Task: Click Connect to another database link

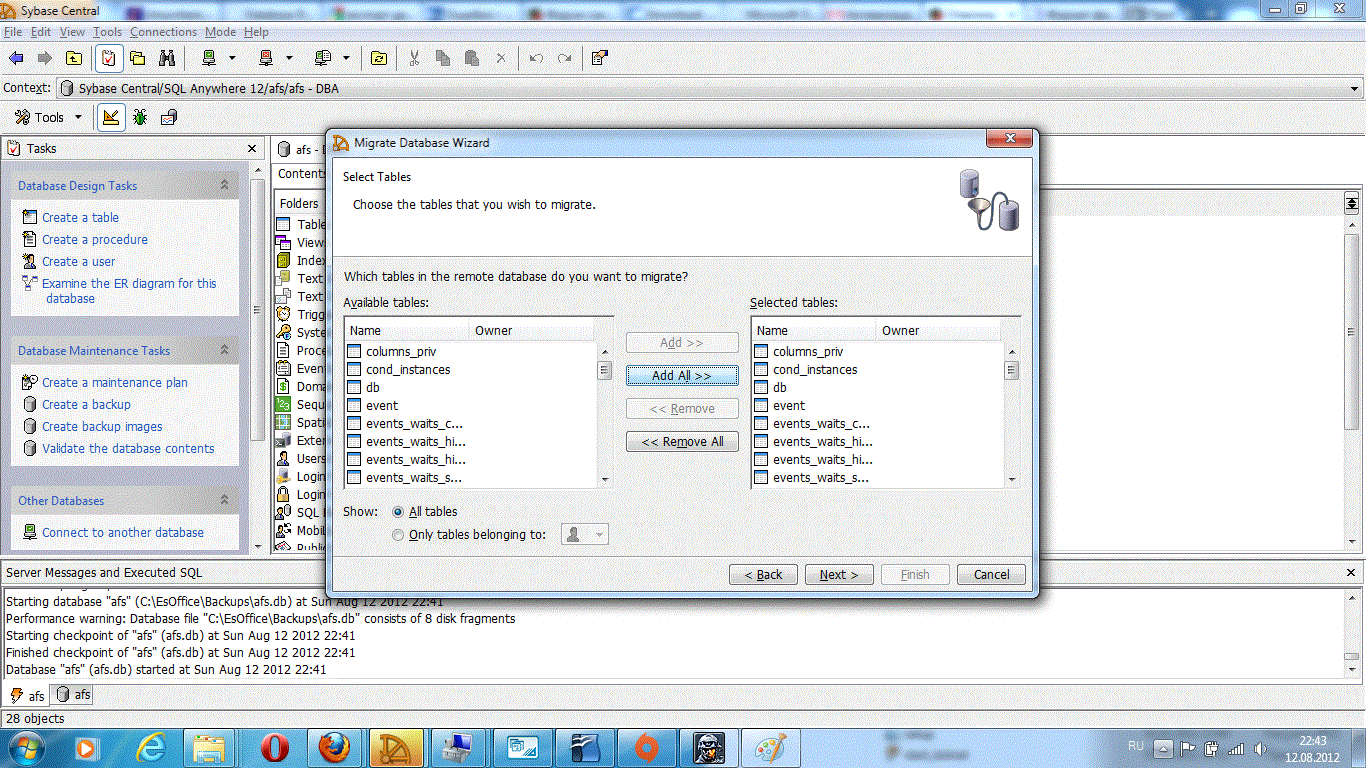Action: click(x=123, y=532)
